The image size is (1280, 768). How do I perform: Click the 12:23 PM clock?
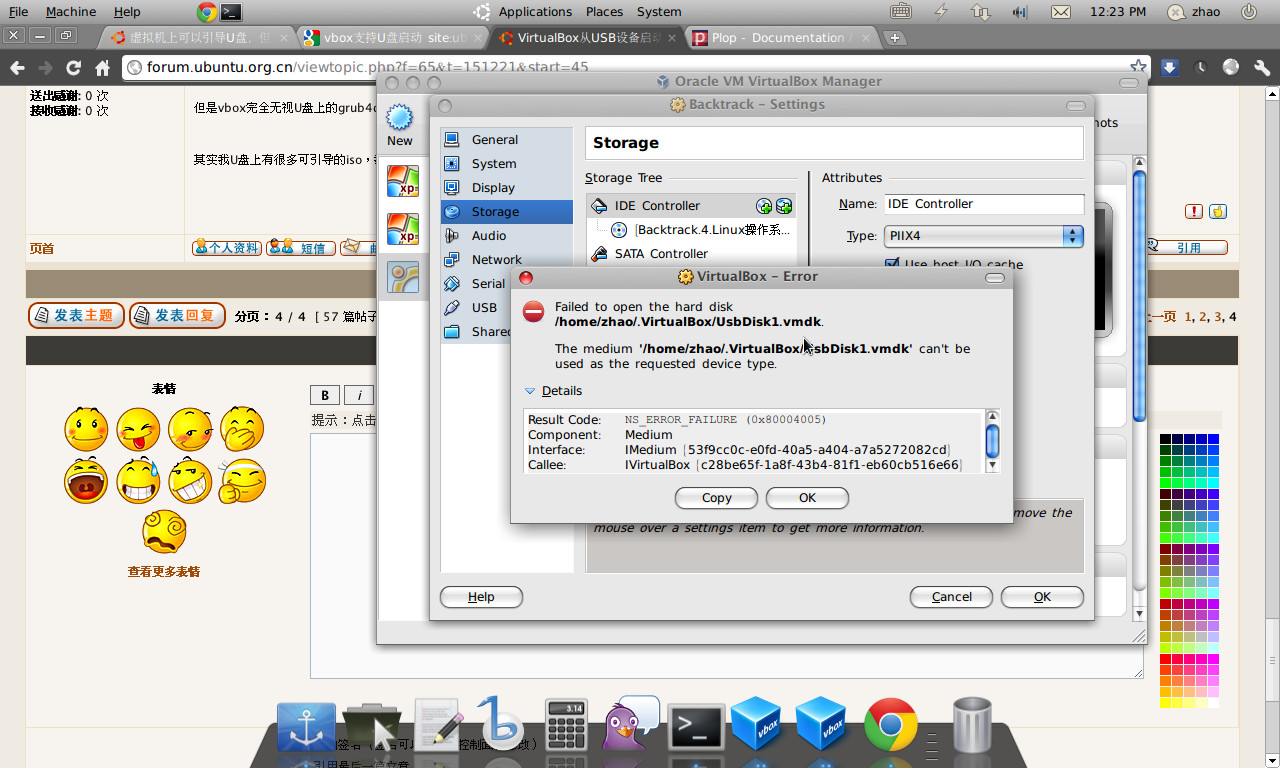point(1118,12)
